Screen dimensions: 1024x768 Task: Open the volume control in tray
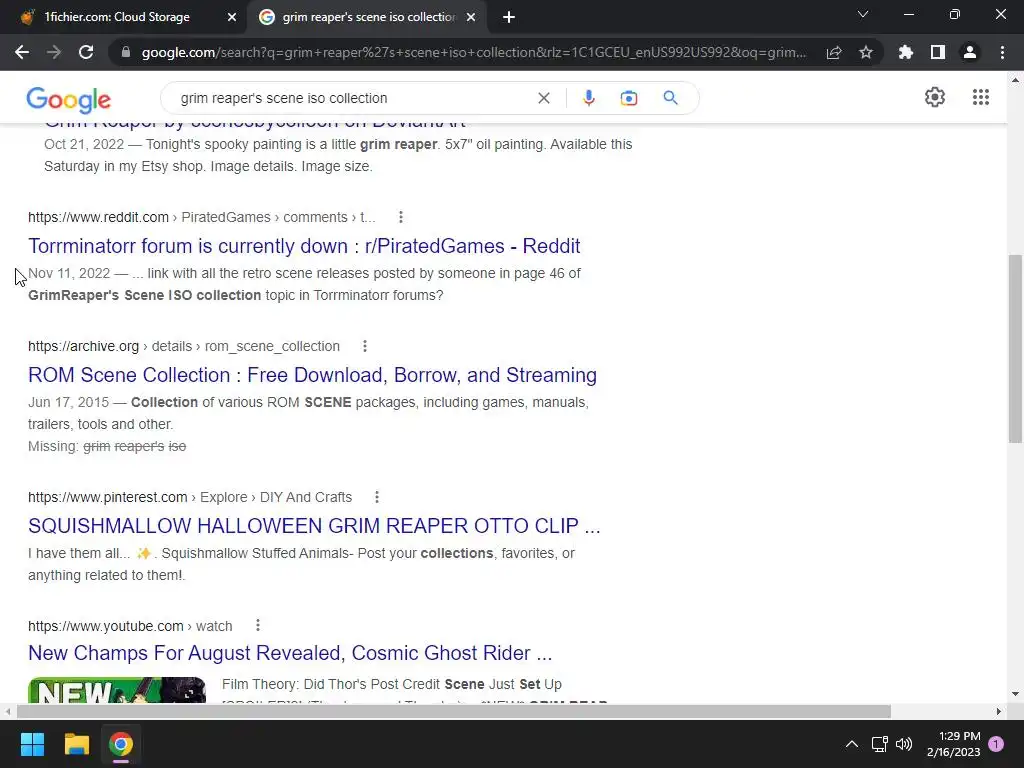[x=904, y=744]
